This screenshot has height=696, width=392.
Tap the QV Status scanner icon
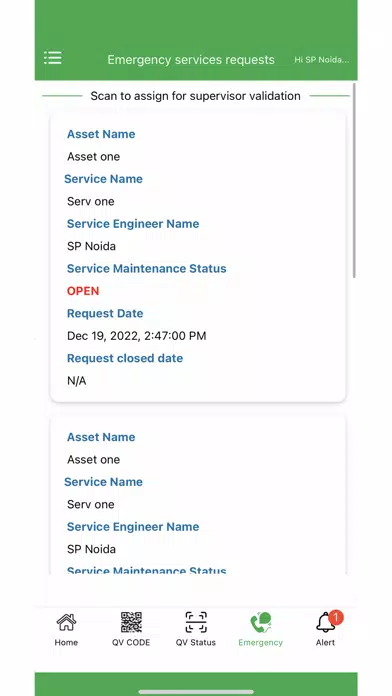[196, 622]
